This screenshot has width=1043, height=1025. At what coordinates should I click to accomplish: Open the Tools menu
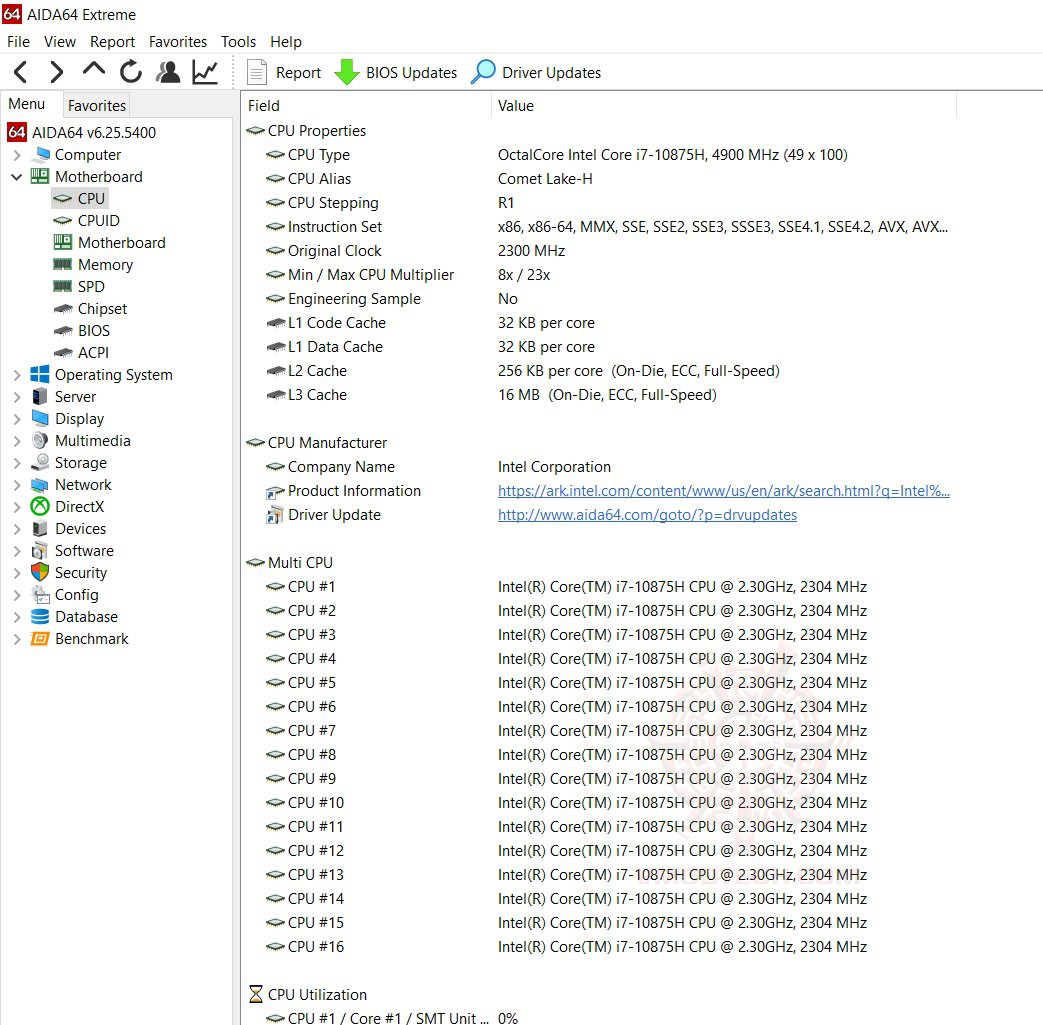coord(238,42)
